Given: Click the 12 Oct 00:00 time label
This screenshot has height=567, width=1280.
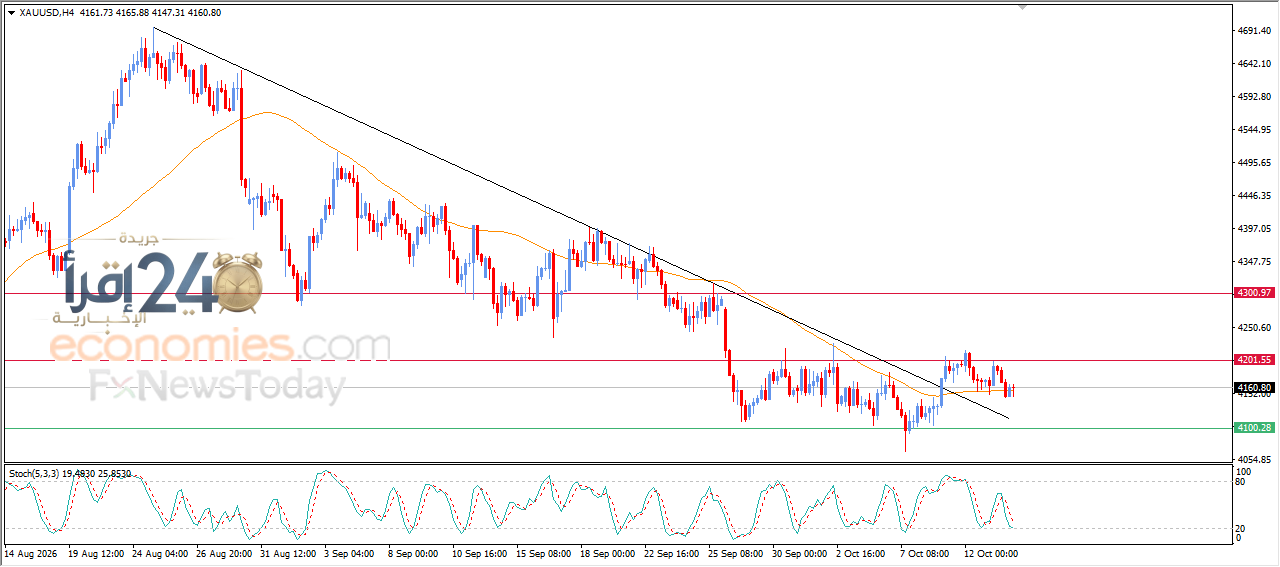Looking at the screenshot, I should [x=990, y=552].
